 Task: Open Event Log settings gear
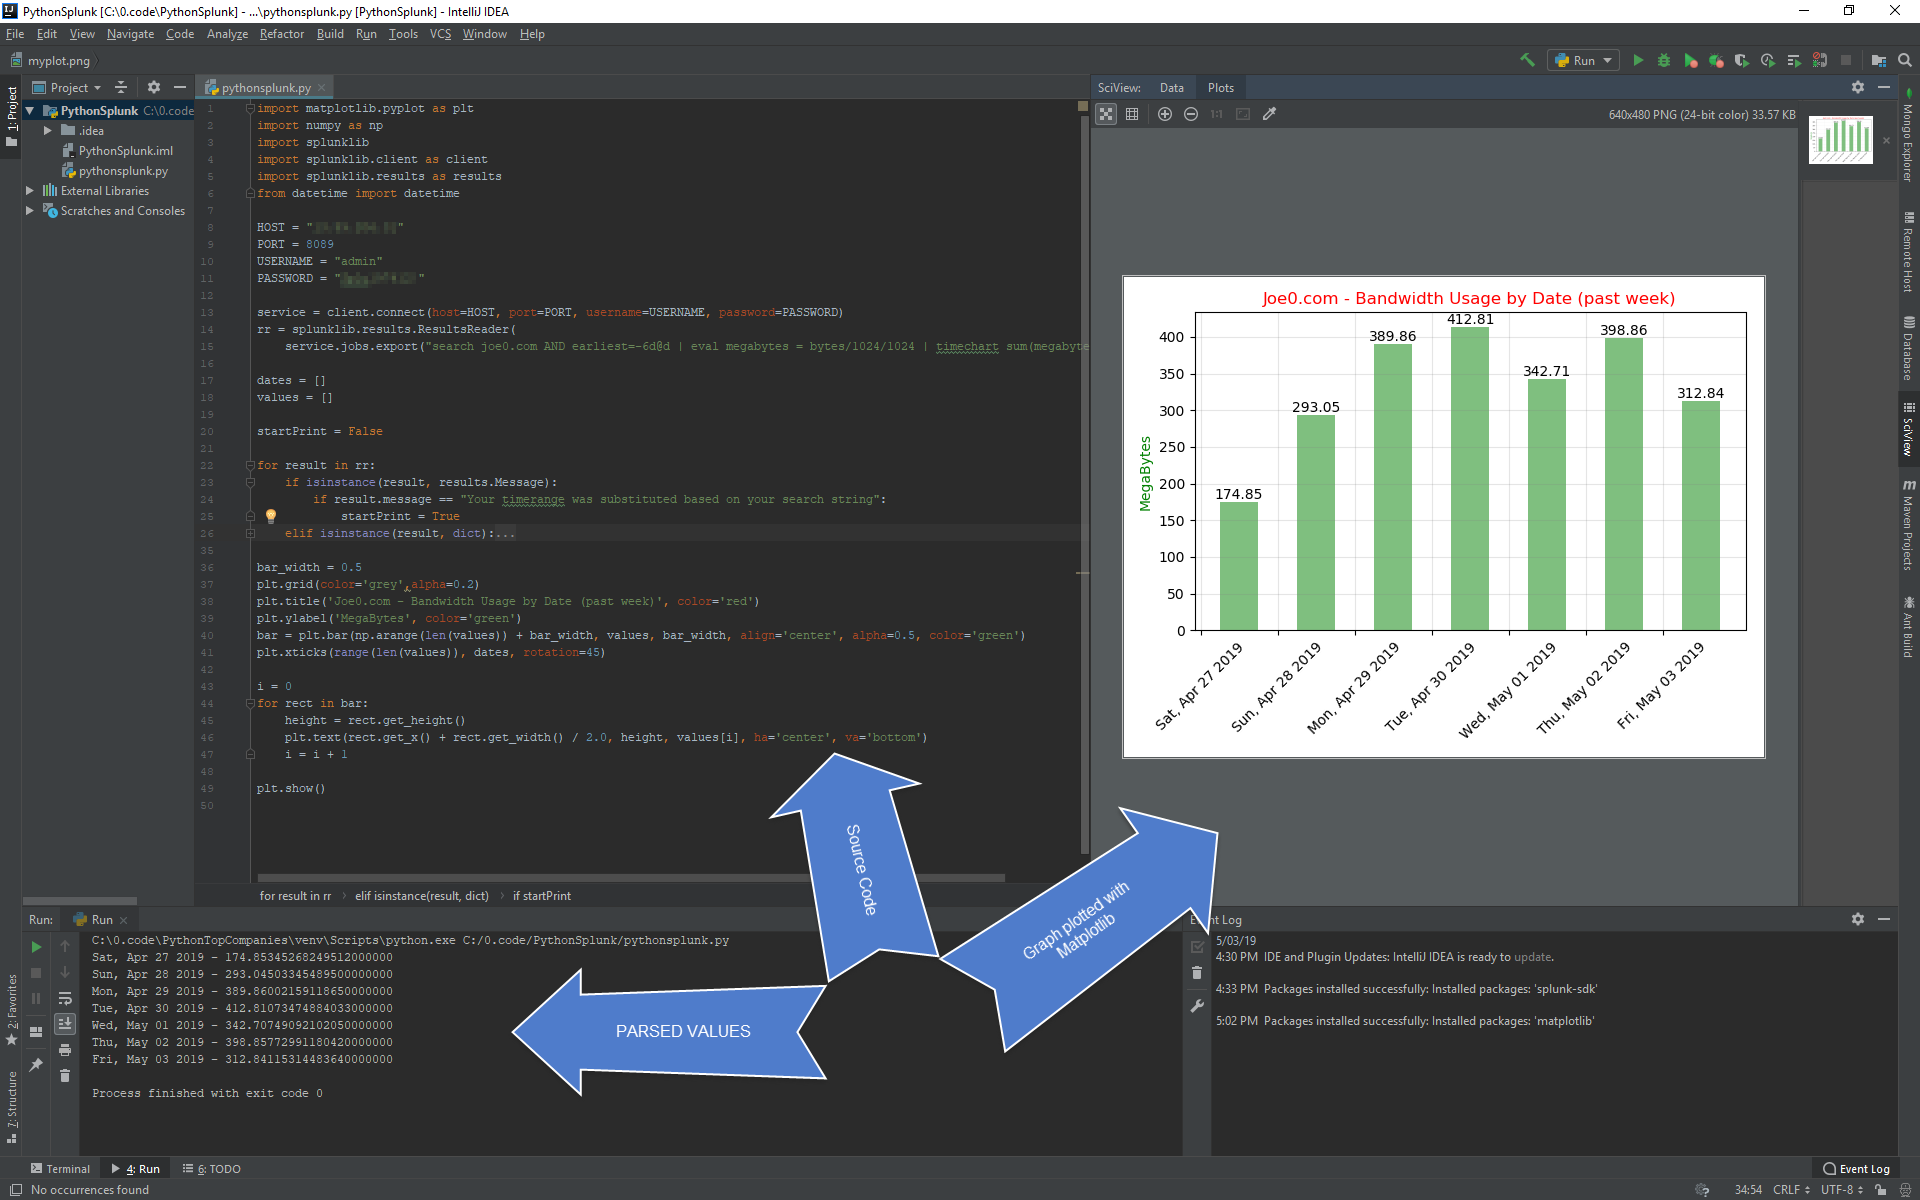(1858, 919)
